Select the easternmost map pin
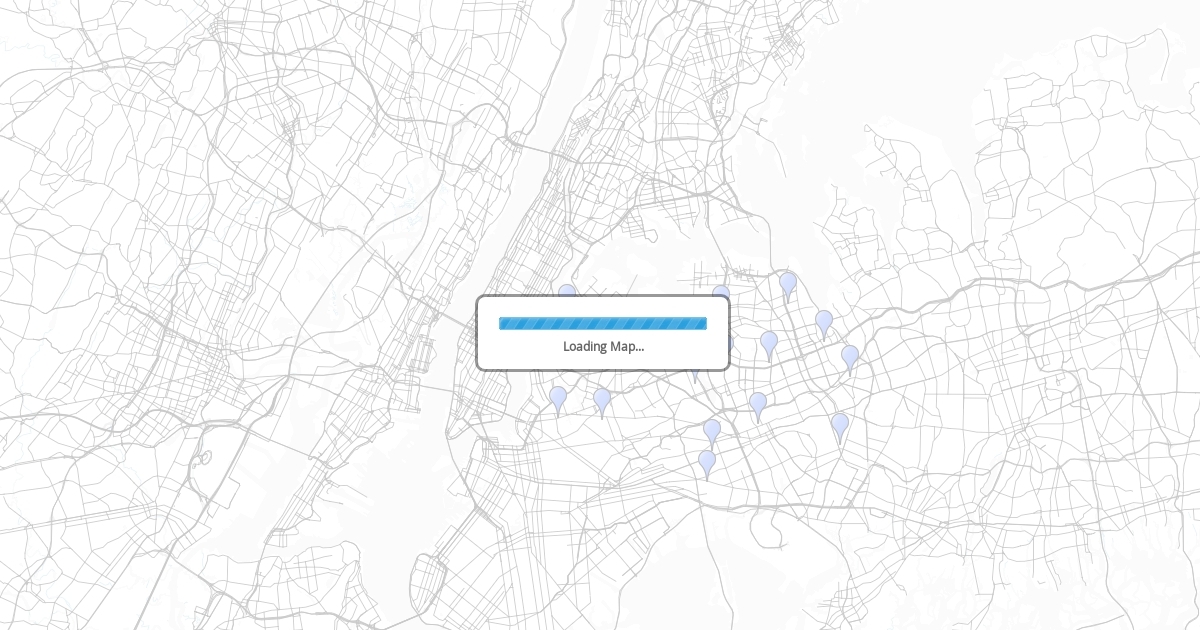1200x630 pixels. tap(850, 356)
